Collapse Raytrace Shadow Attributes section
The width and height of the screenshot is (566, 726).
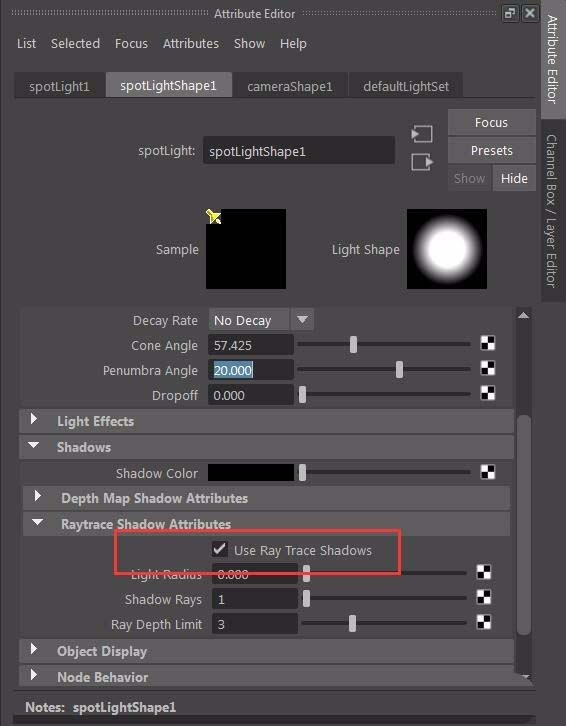pyautogui.click(x=38, y=522)
